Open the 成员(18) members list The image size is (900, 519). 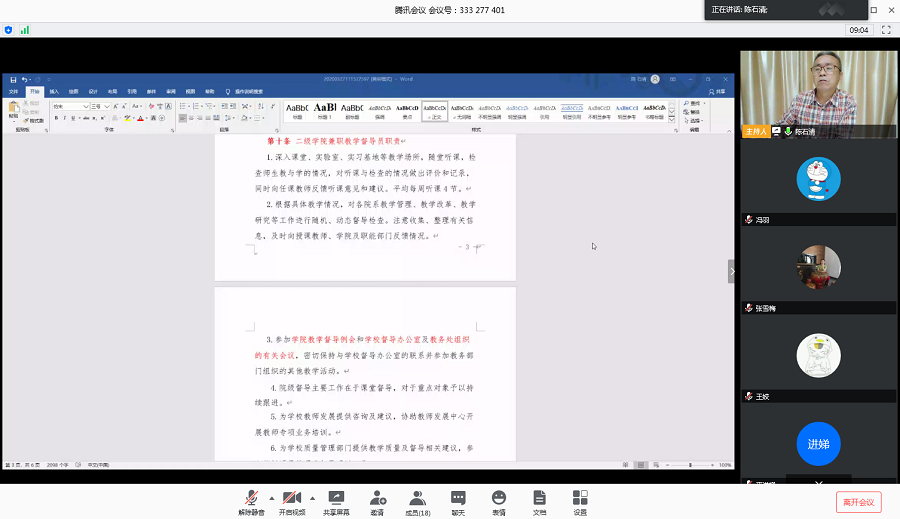(x=417, y=497)
